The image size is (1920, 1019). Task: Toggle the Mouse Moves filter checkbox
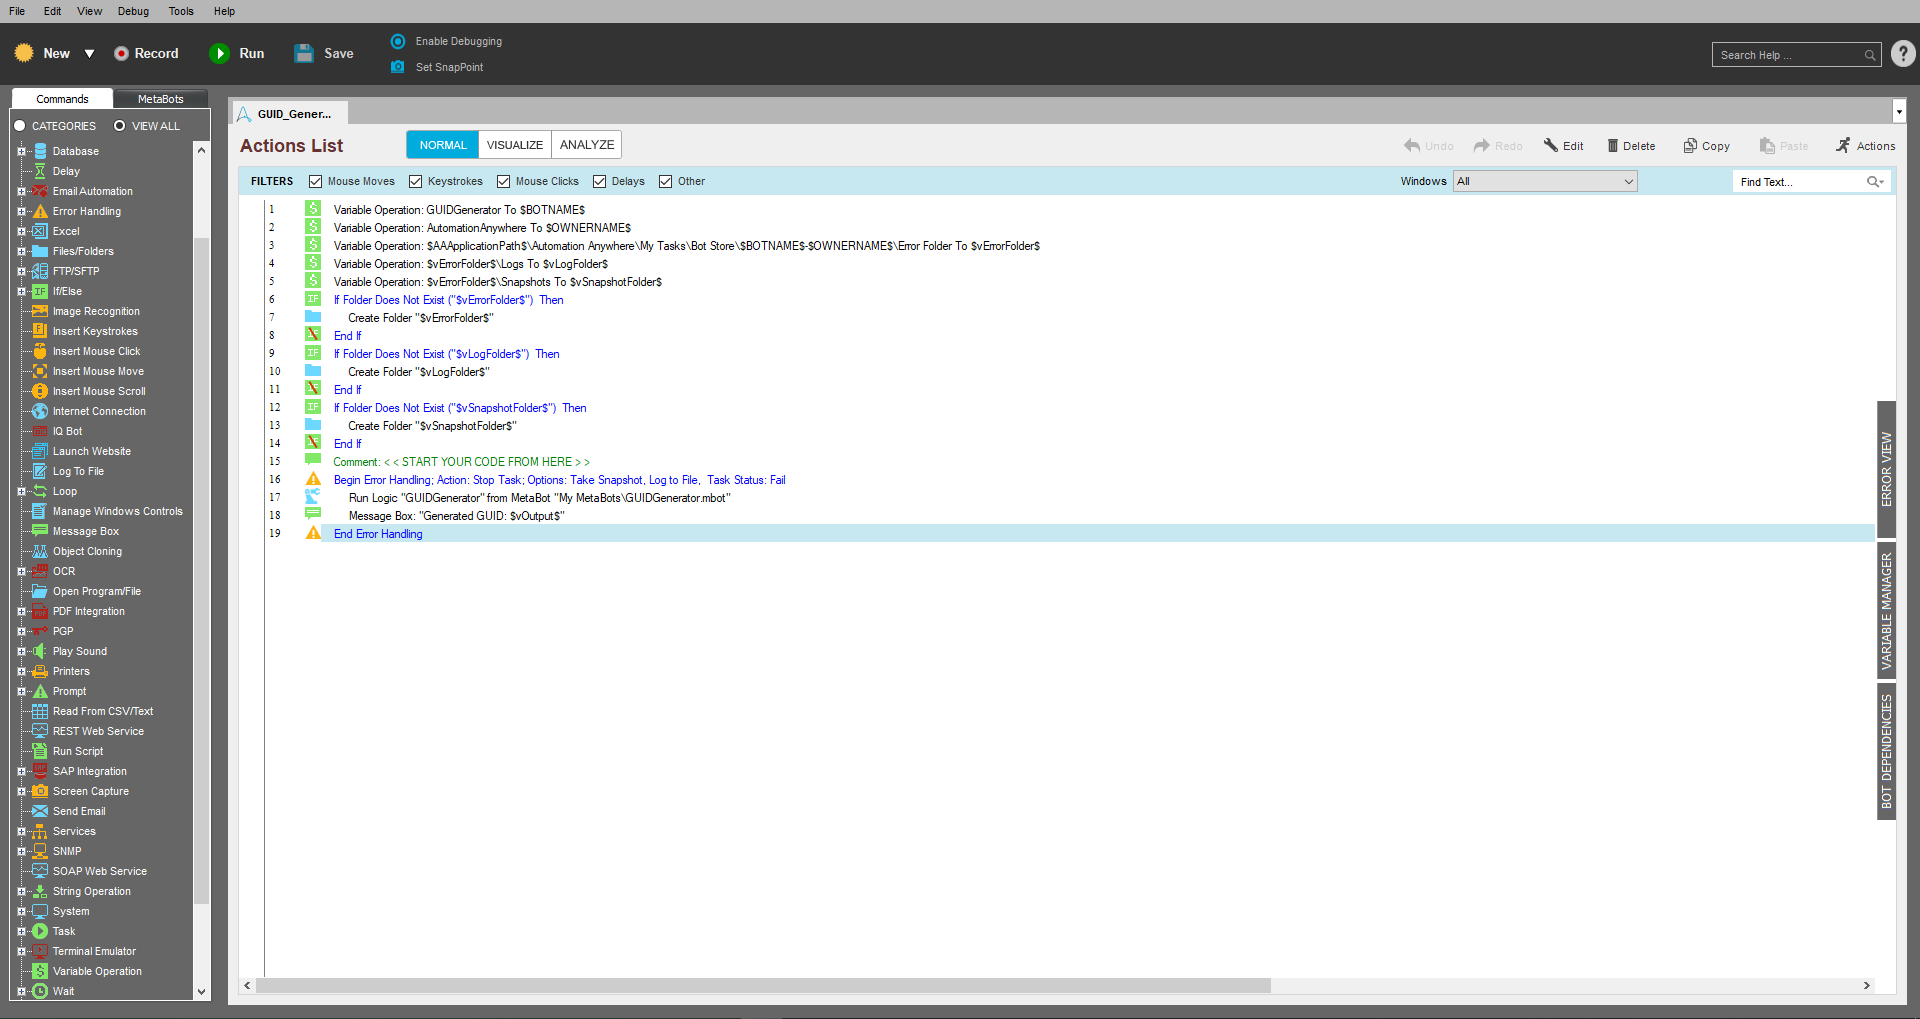(x=316, y=182)
